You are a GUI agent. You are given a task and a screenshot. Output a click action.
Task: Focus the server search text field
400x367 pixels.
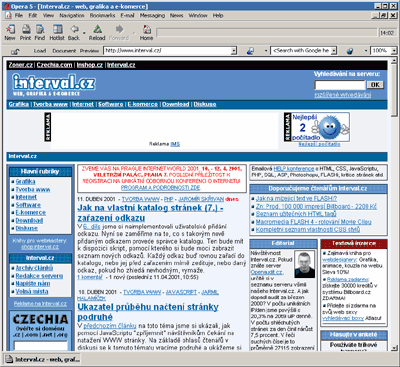[340, 85]
